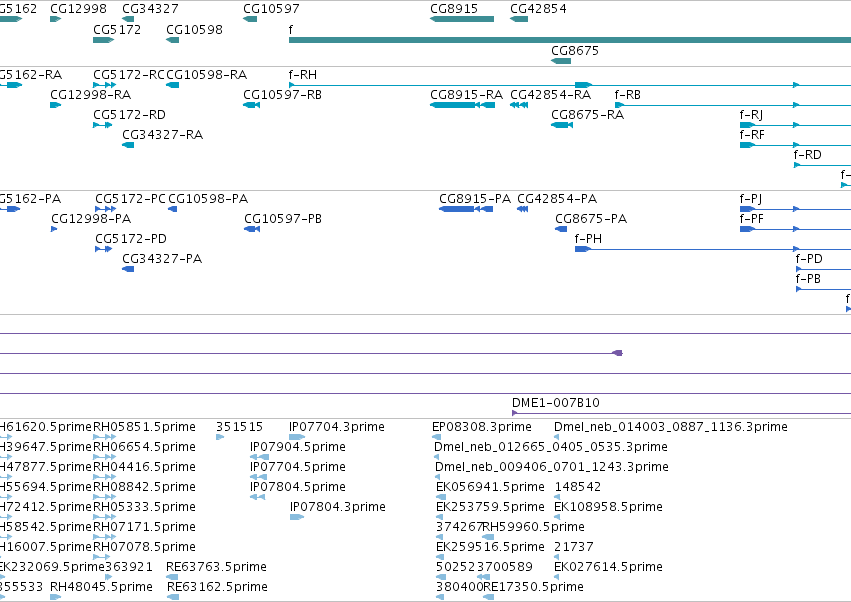This screenshot has width=851, height=602.
Task: Open the gene label "CG8675"
Action: coord(575,50)
